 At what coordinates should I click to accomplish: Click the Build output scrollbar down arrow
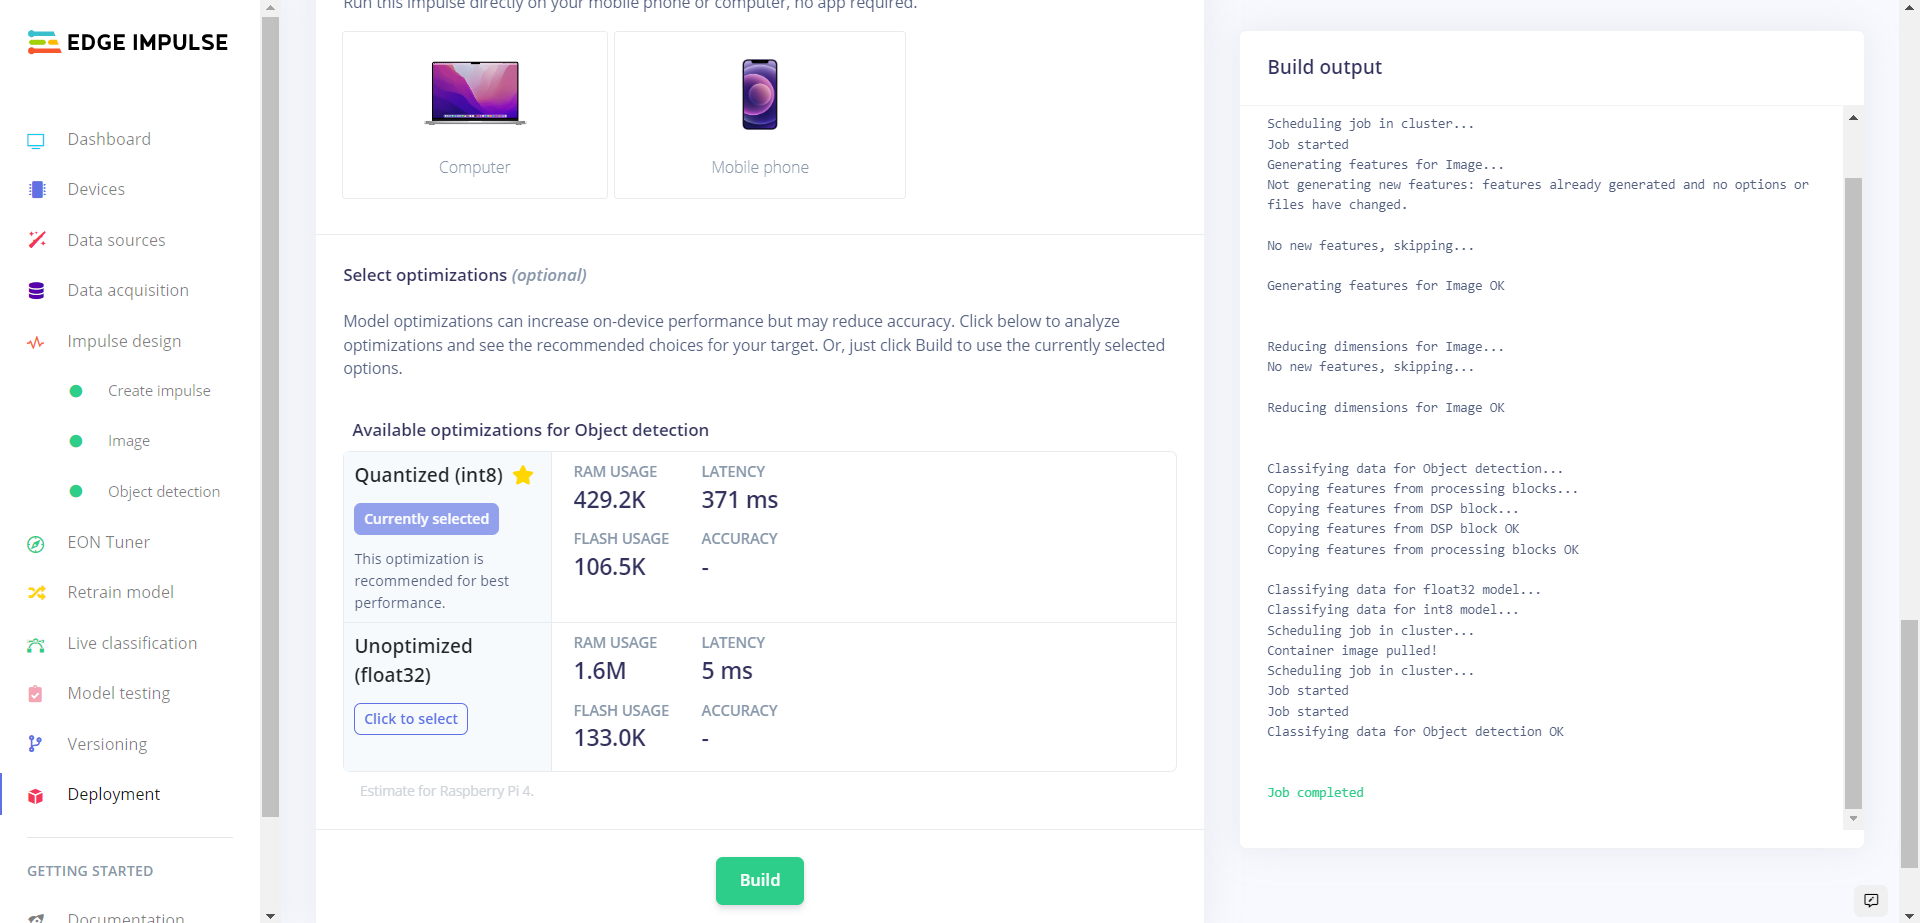1853,818
